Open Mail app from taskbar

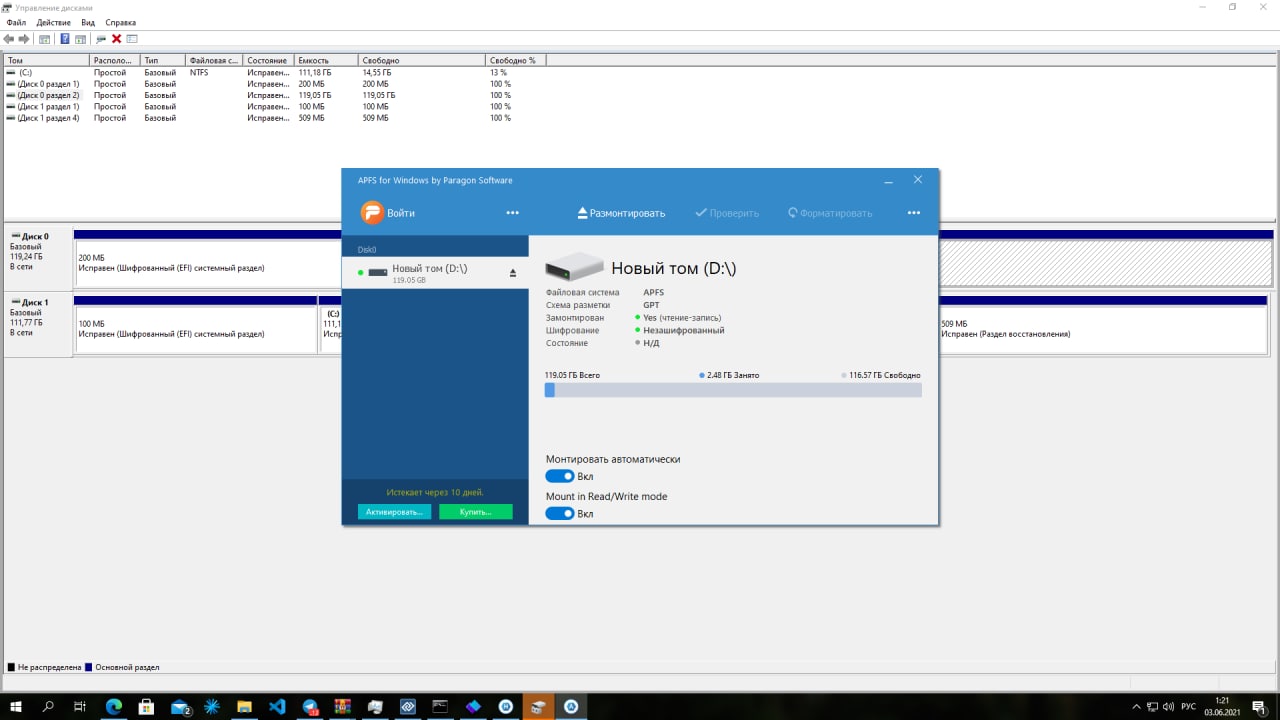[180, 706]
